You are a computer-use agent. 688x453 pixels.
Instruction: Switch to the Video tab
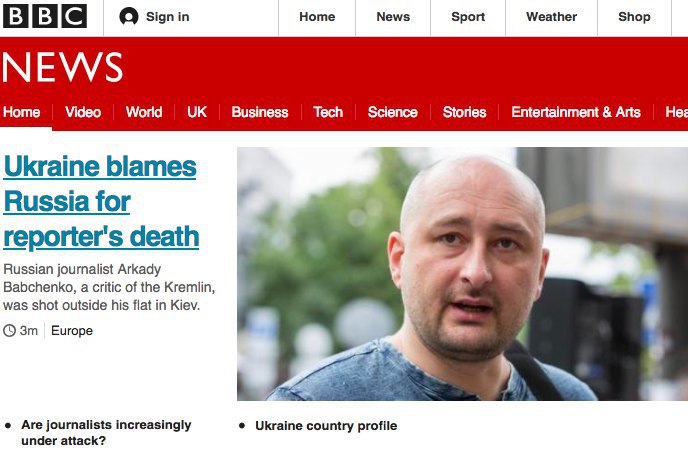pos(83,112)
